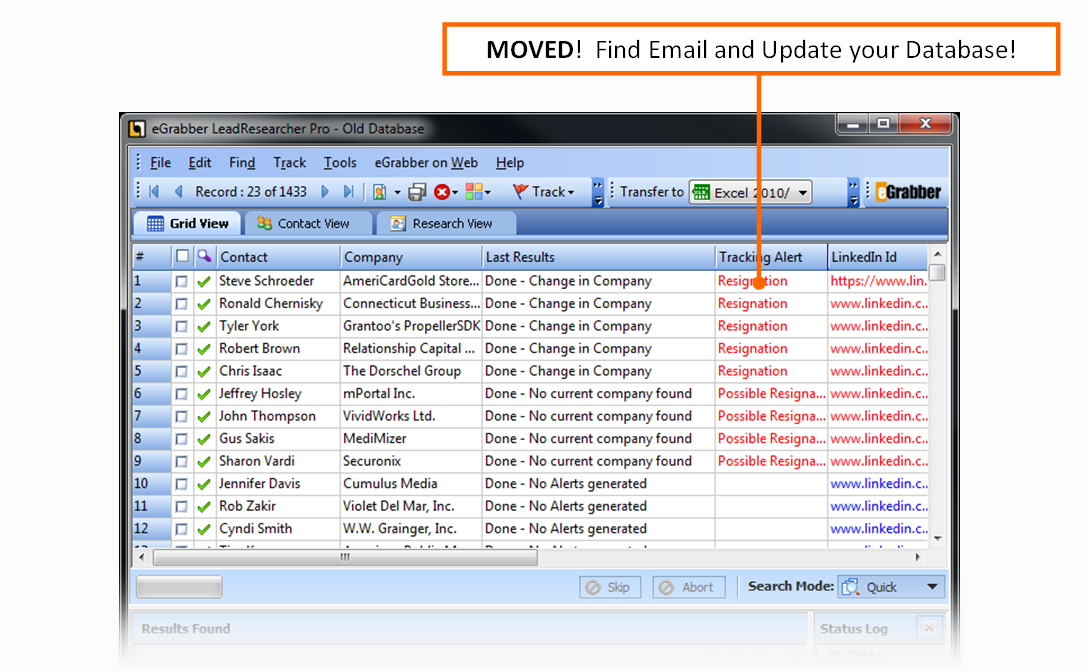
Task: Click the horizontal scrollbar thumb
Action: click(x=345, y=557)
